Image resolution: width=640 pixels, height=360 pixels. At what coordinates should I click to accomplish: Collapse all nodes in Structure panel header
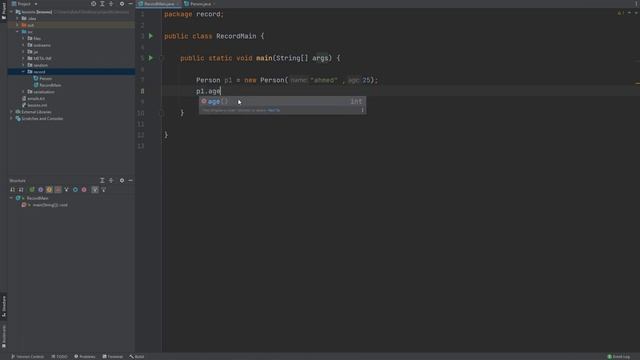pos(111,180)
